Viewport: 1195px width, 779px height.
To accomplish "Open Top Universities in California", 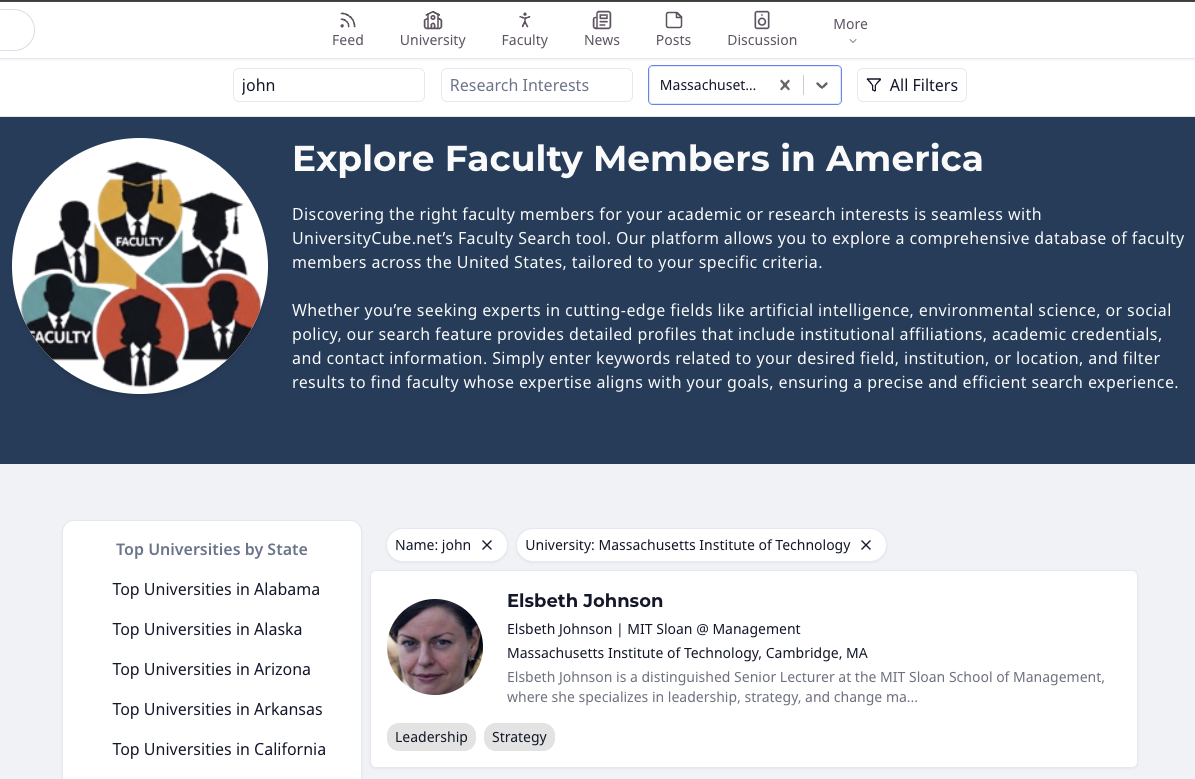I will click(219, 749).
